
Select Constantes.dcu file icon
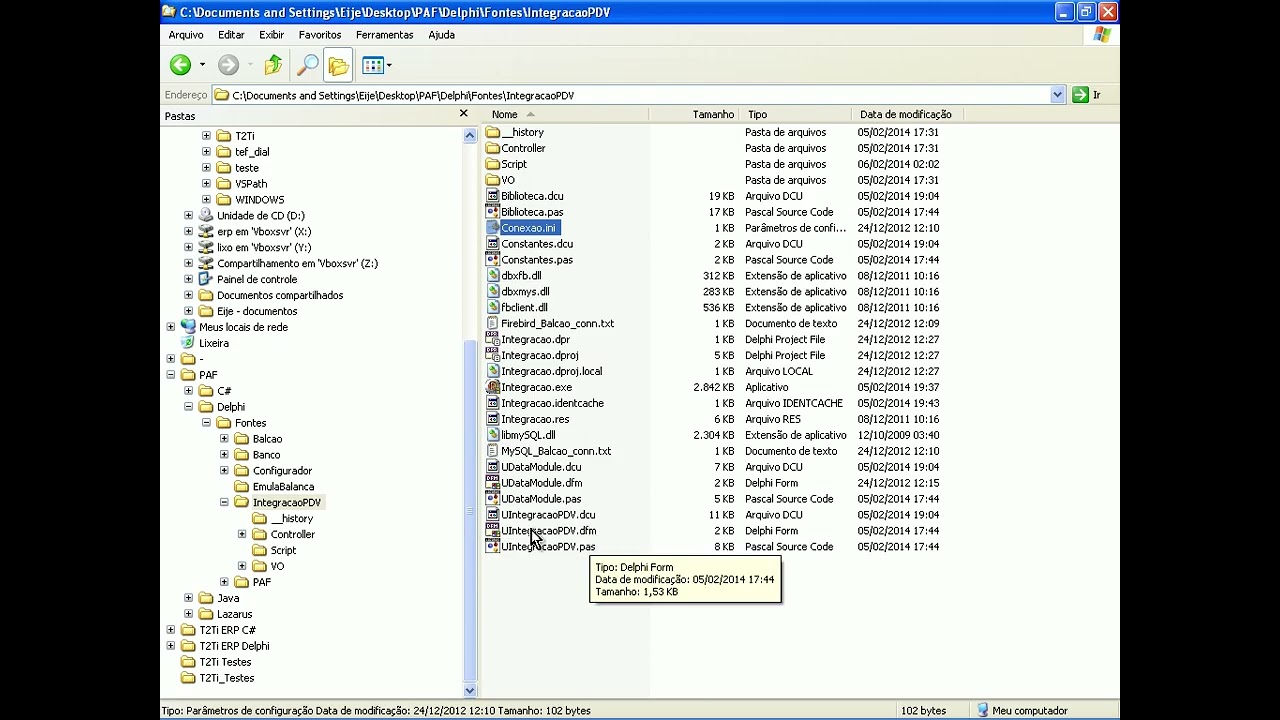pyautogui.click(x=492, y=244)
